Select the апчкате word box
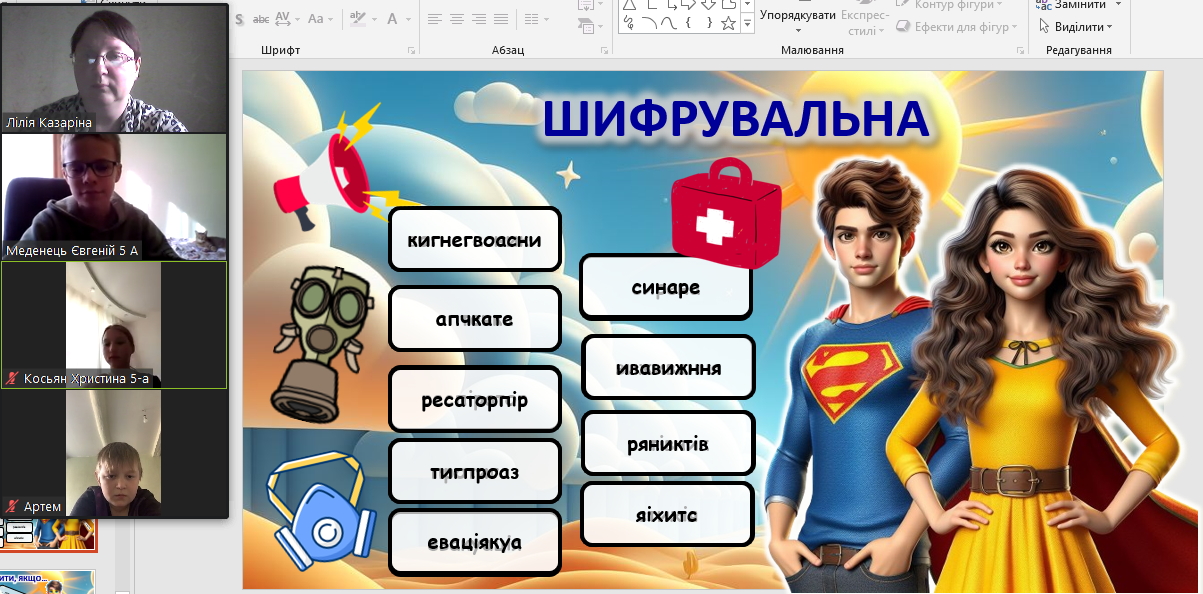The width and height of the screenshot is (1203, 594). coord(475,319)
